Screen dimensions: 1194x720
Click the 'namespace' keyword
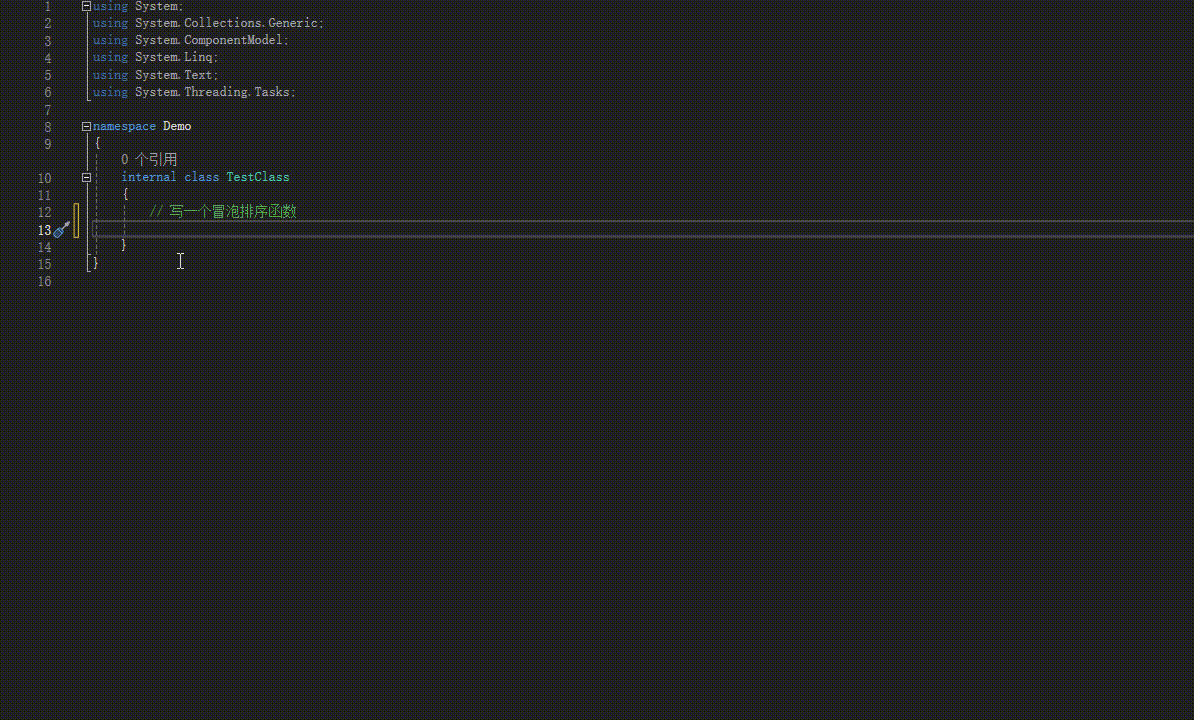[124, 126]
